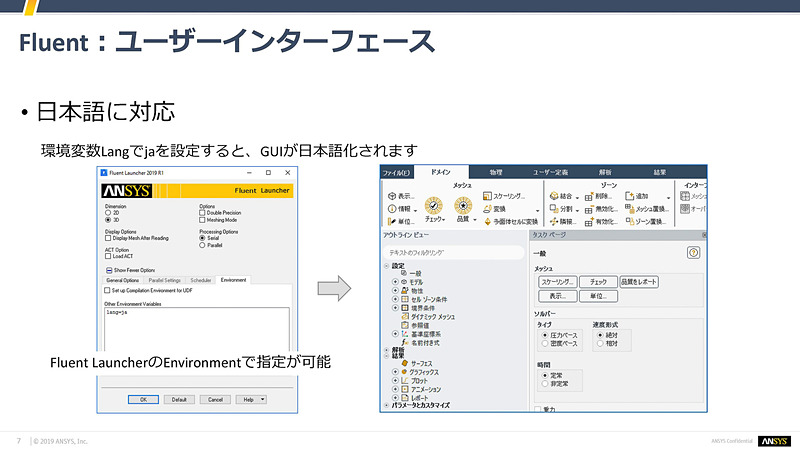
Task: Select 2D dimension radio in Fluent Launcher
Action: coord(108,213)
